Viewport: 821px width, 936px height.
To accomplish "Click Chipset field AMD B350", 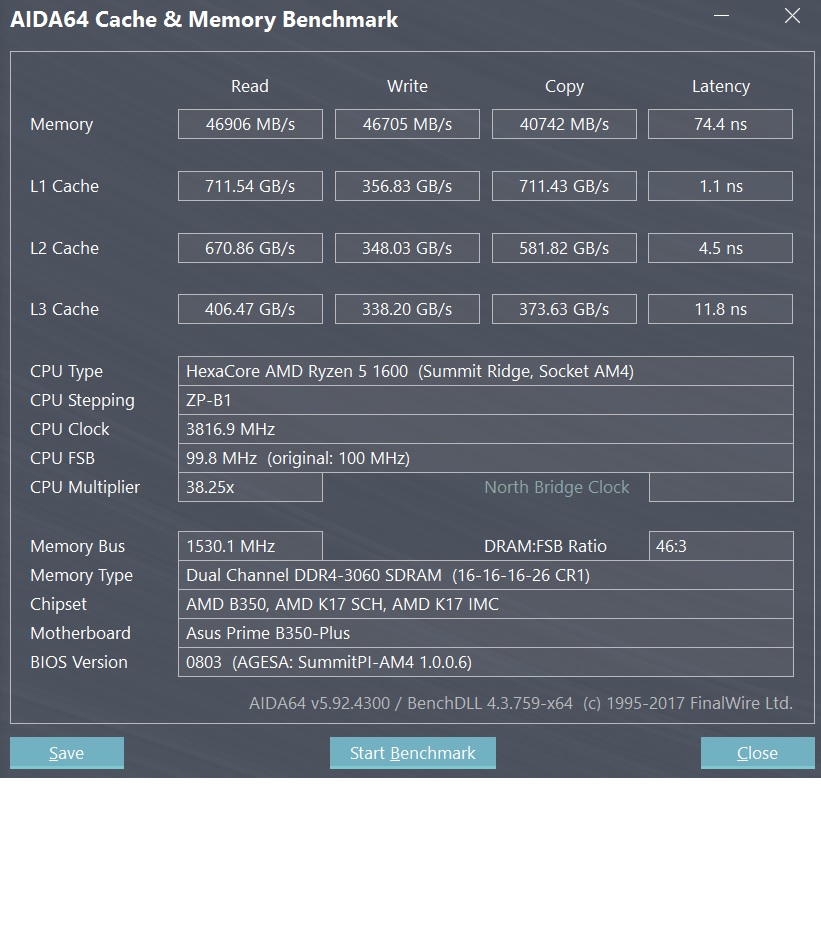I will coord(486,604).
